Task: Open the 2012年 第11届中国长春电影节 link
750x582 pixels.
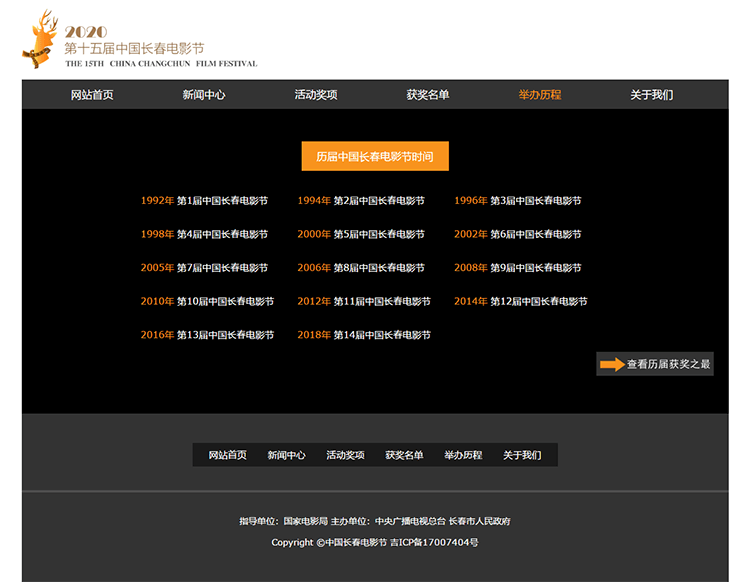Action: click(364, 301)
